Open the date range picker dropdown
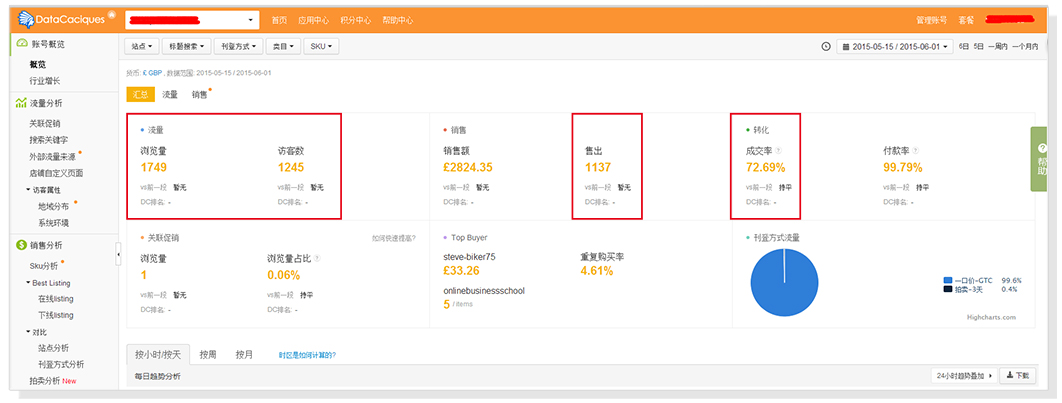The image size is (1062, 403). [x=894, y=46]
